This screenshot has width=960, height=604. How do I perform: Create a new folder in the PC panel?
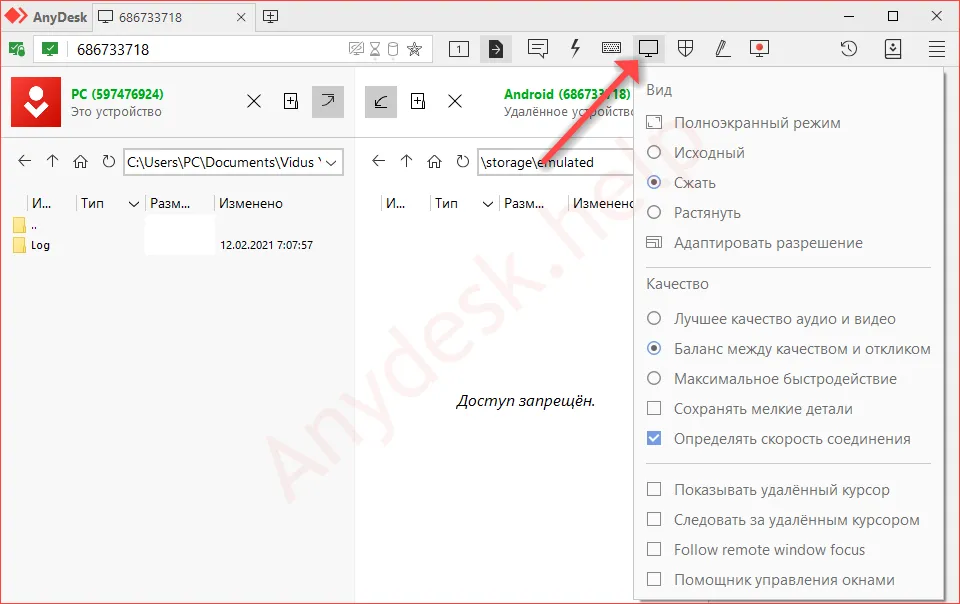pos(291,101)
